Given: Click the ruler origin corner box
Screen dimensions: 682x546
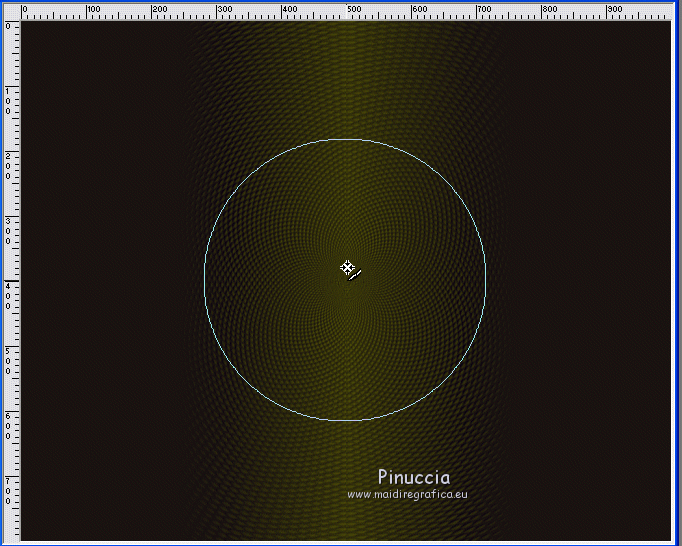Looking at the screenshot, I should coord(12,12).
